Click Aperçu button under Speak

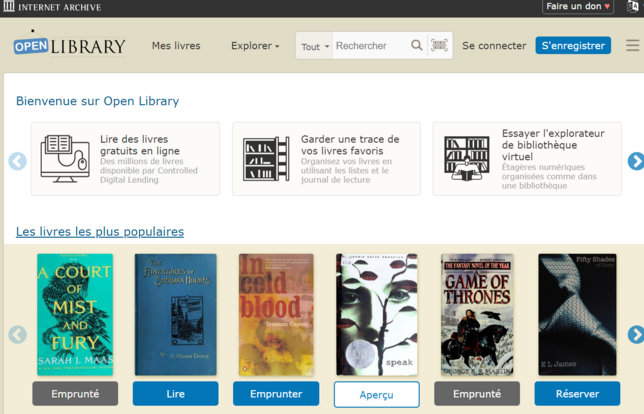pos(376,394)
